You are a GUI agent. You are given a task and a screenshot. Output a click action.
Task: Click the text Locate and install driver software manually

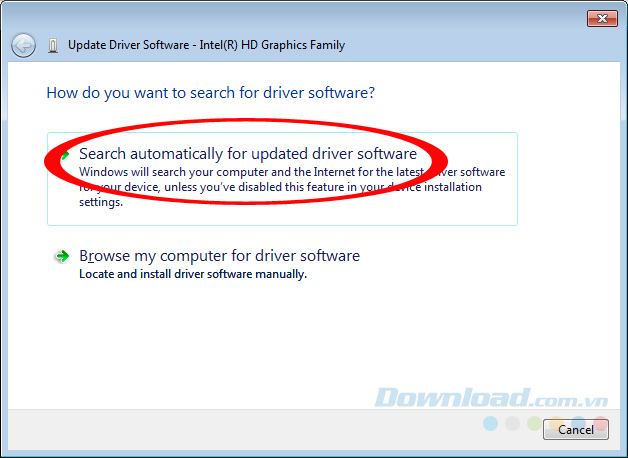193,274
